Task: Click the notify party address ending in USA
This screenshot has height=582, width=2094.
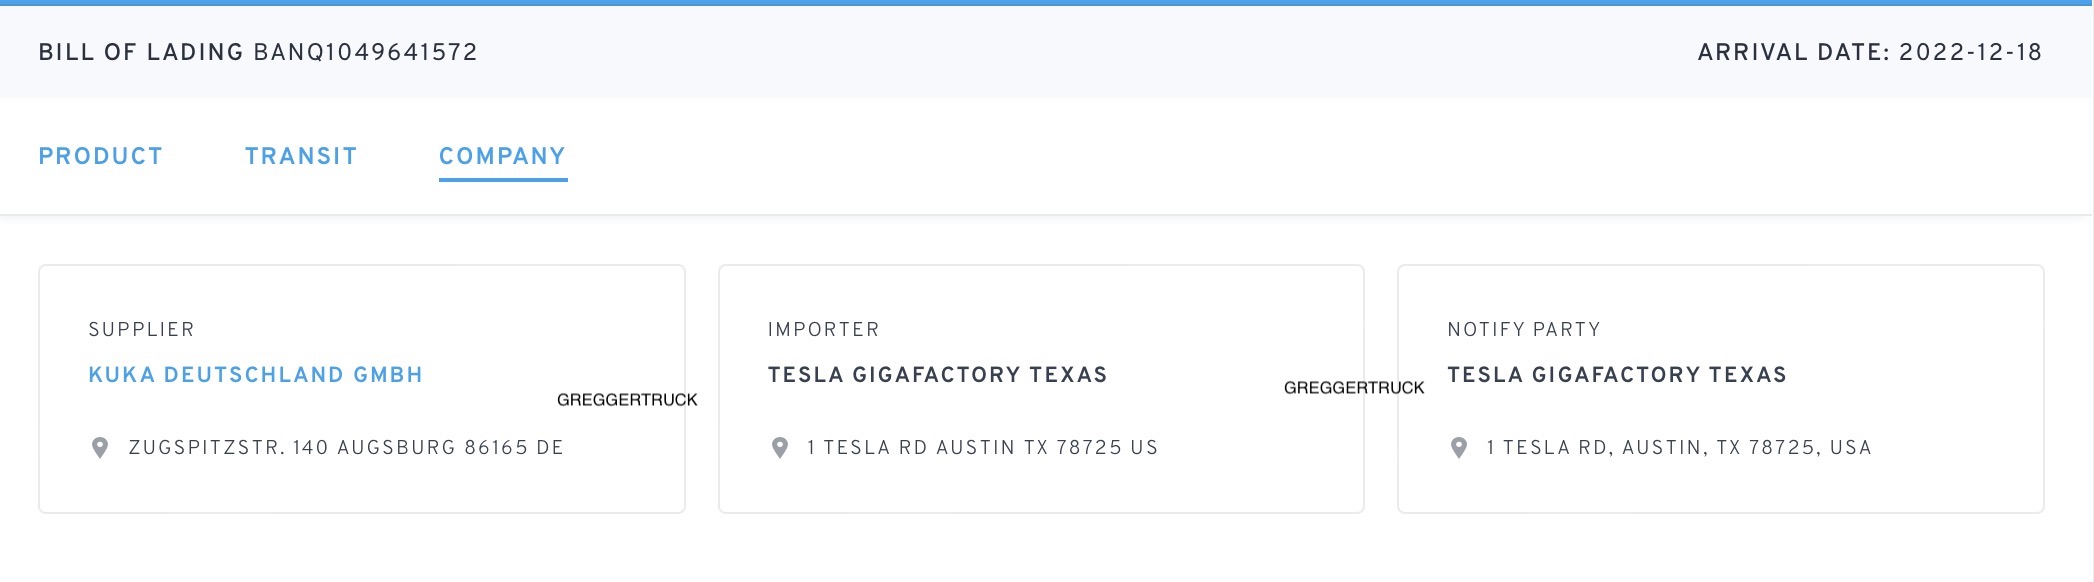Action: [x=1678, y=448]
